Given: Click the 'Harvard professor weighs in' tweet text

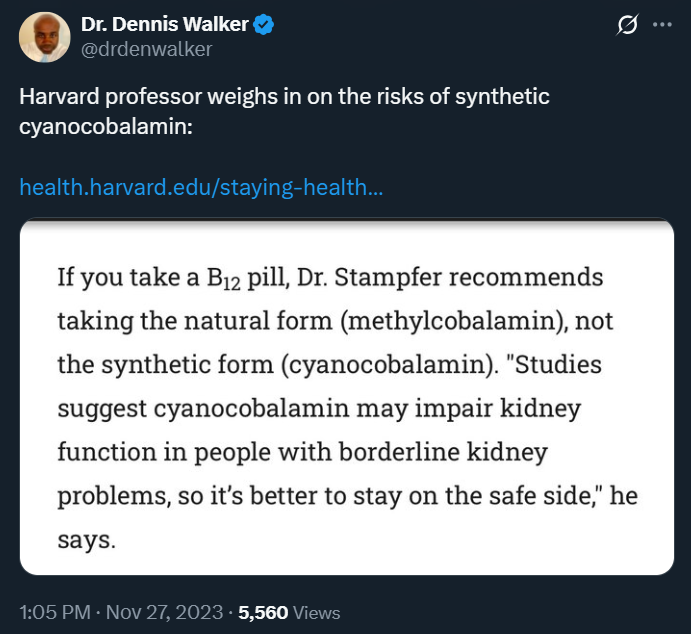Looking at the screenshot, I should (x=284, y=111).
